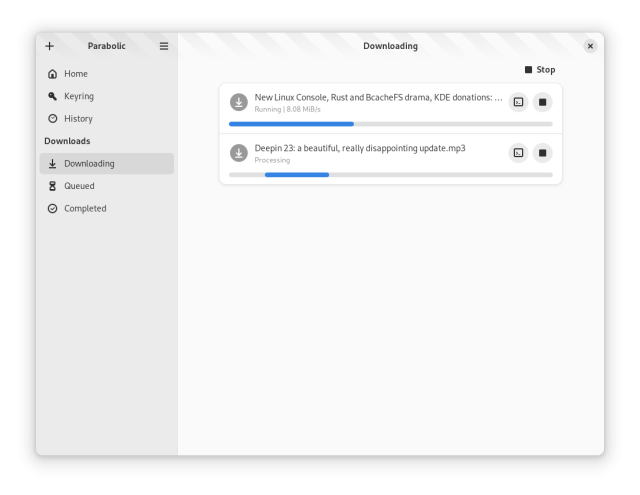Screen dimensions: 640x495
Task: Click the Deepin 23 progress bar
Action: [x=390, y=175]
